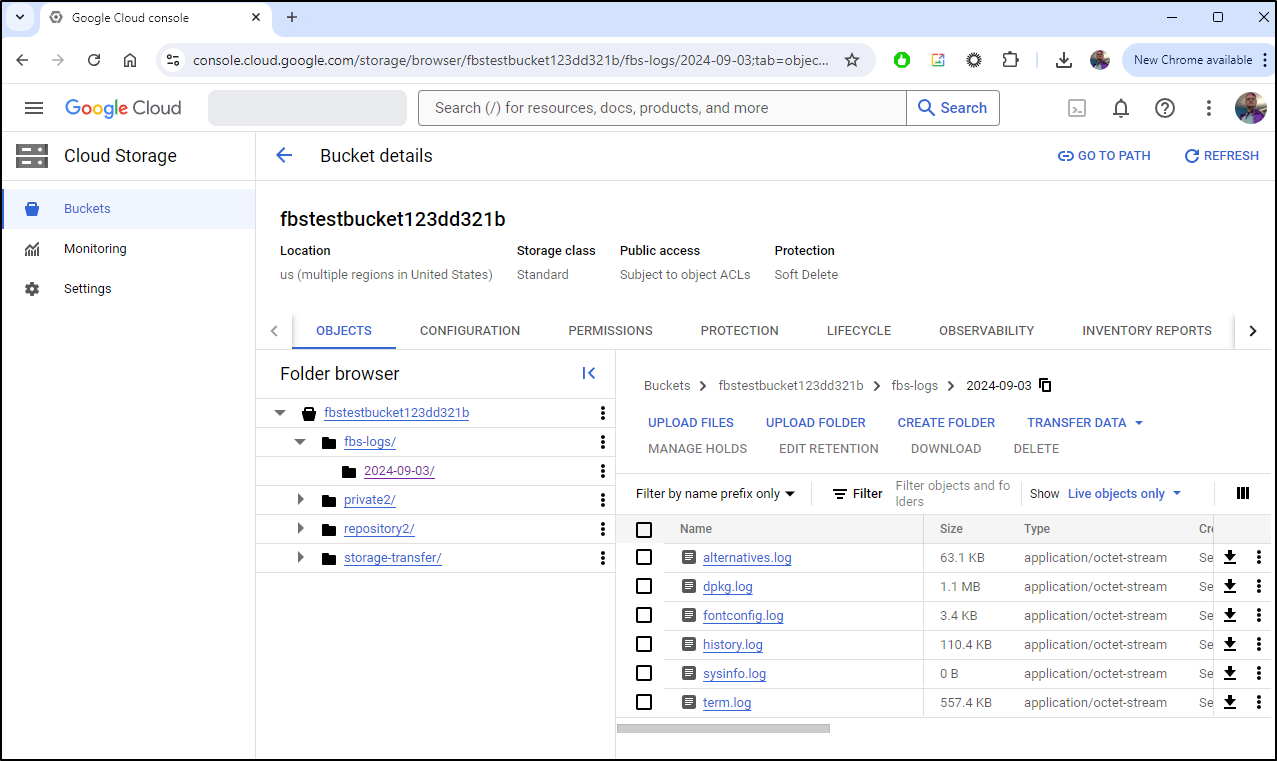Collapse the Folder browser panel
This screenshot has width=1277, height=761.
pos(589,373)
